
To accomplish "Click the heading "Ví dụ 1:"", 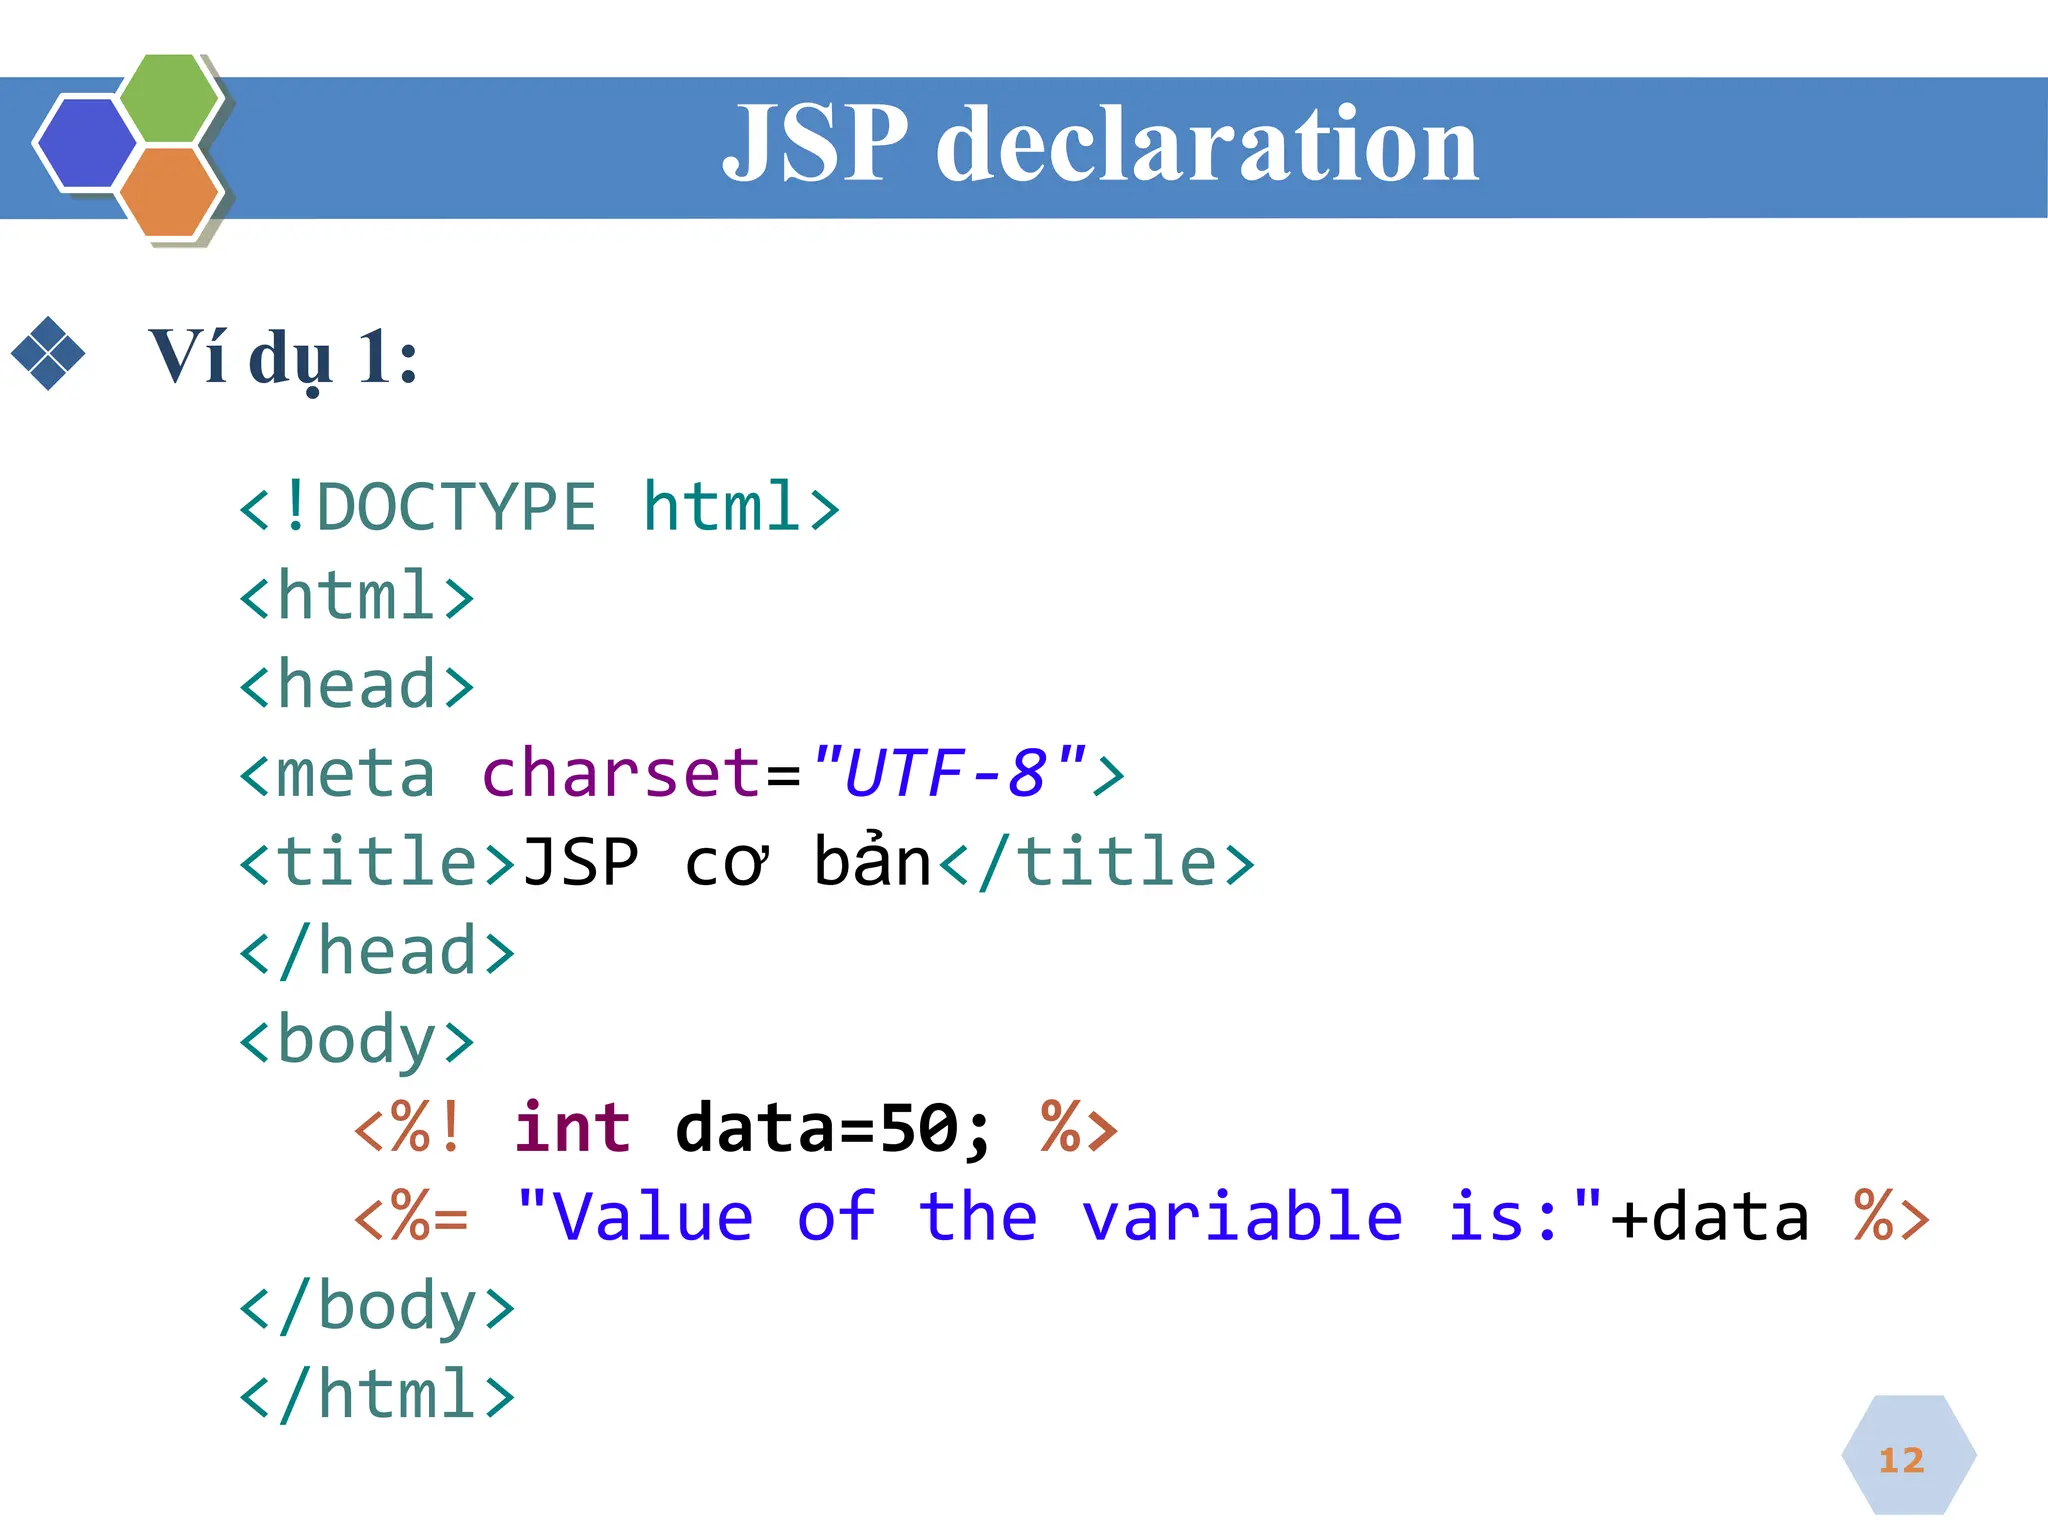I will (283, 358).
